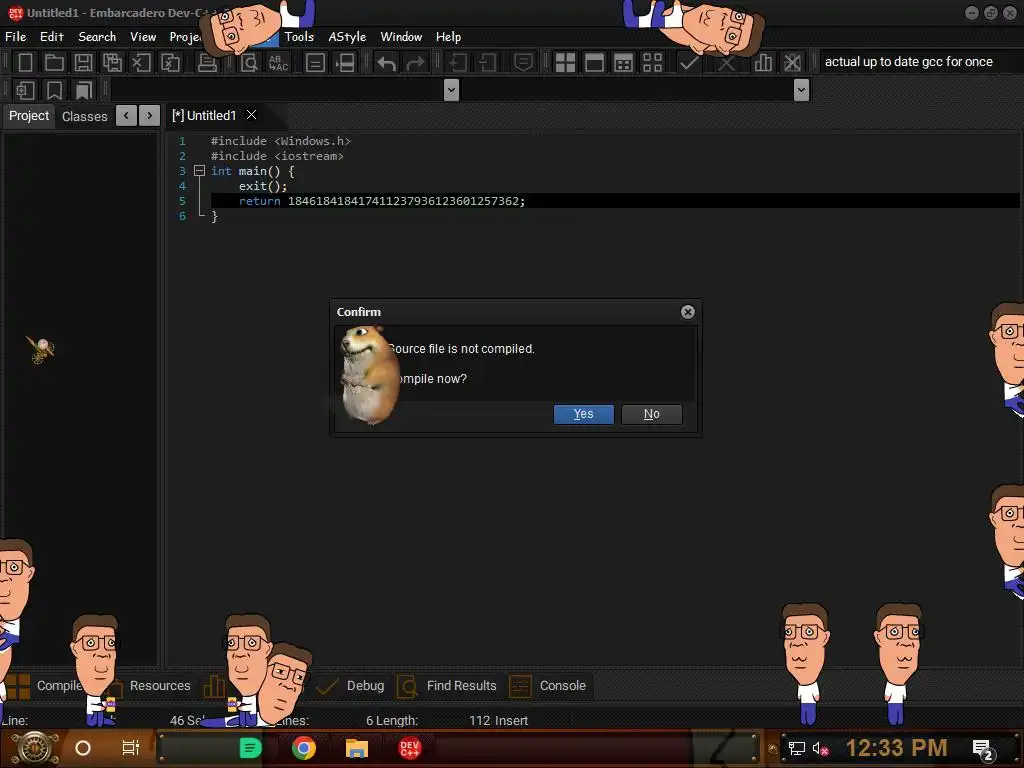Close the Confirm dialog
The image size is (1024, 768).
pos(688,312)
